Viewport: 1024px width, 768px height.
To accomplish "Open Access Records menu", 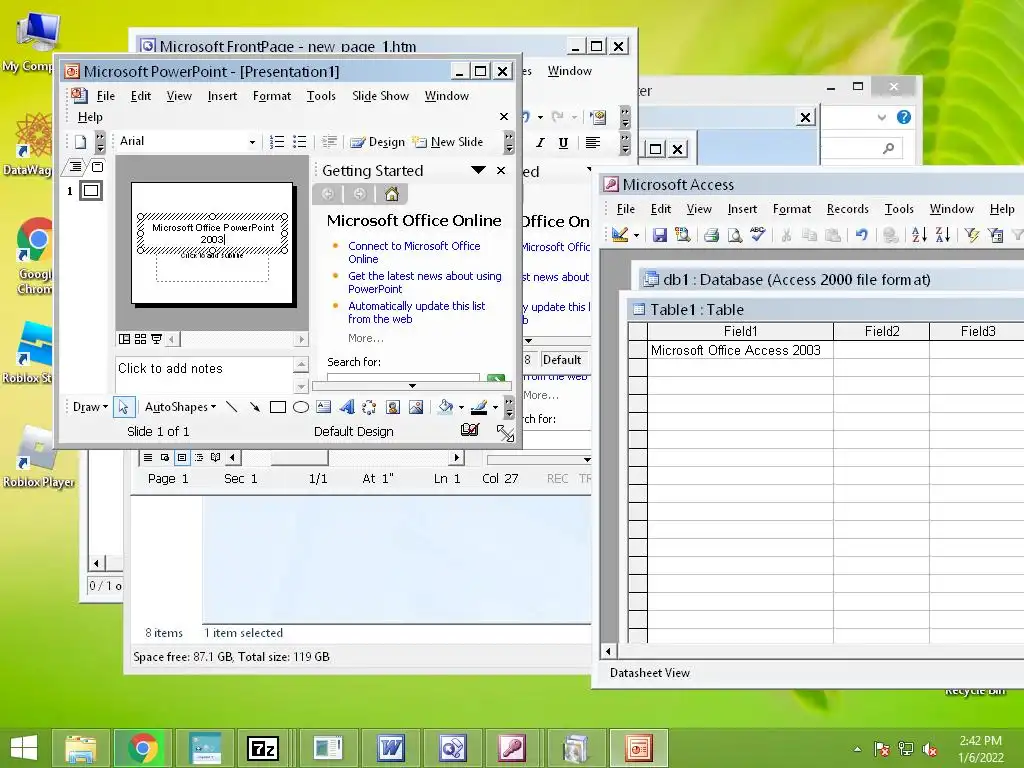I will click(x=848, y=209).
